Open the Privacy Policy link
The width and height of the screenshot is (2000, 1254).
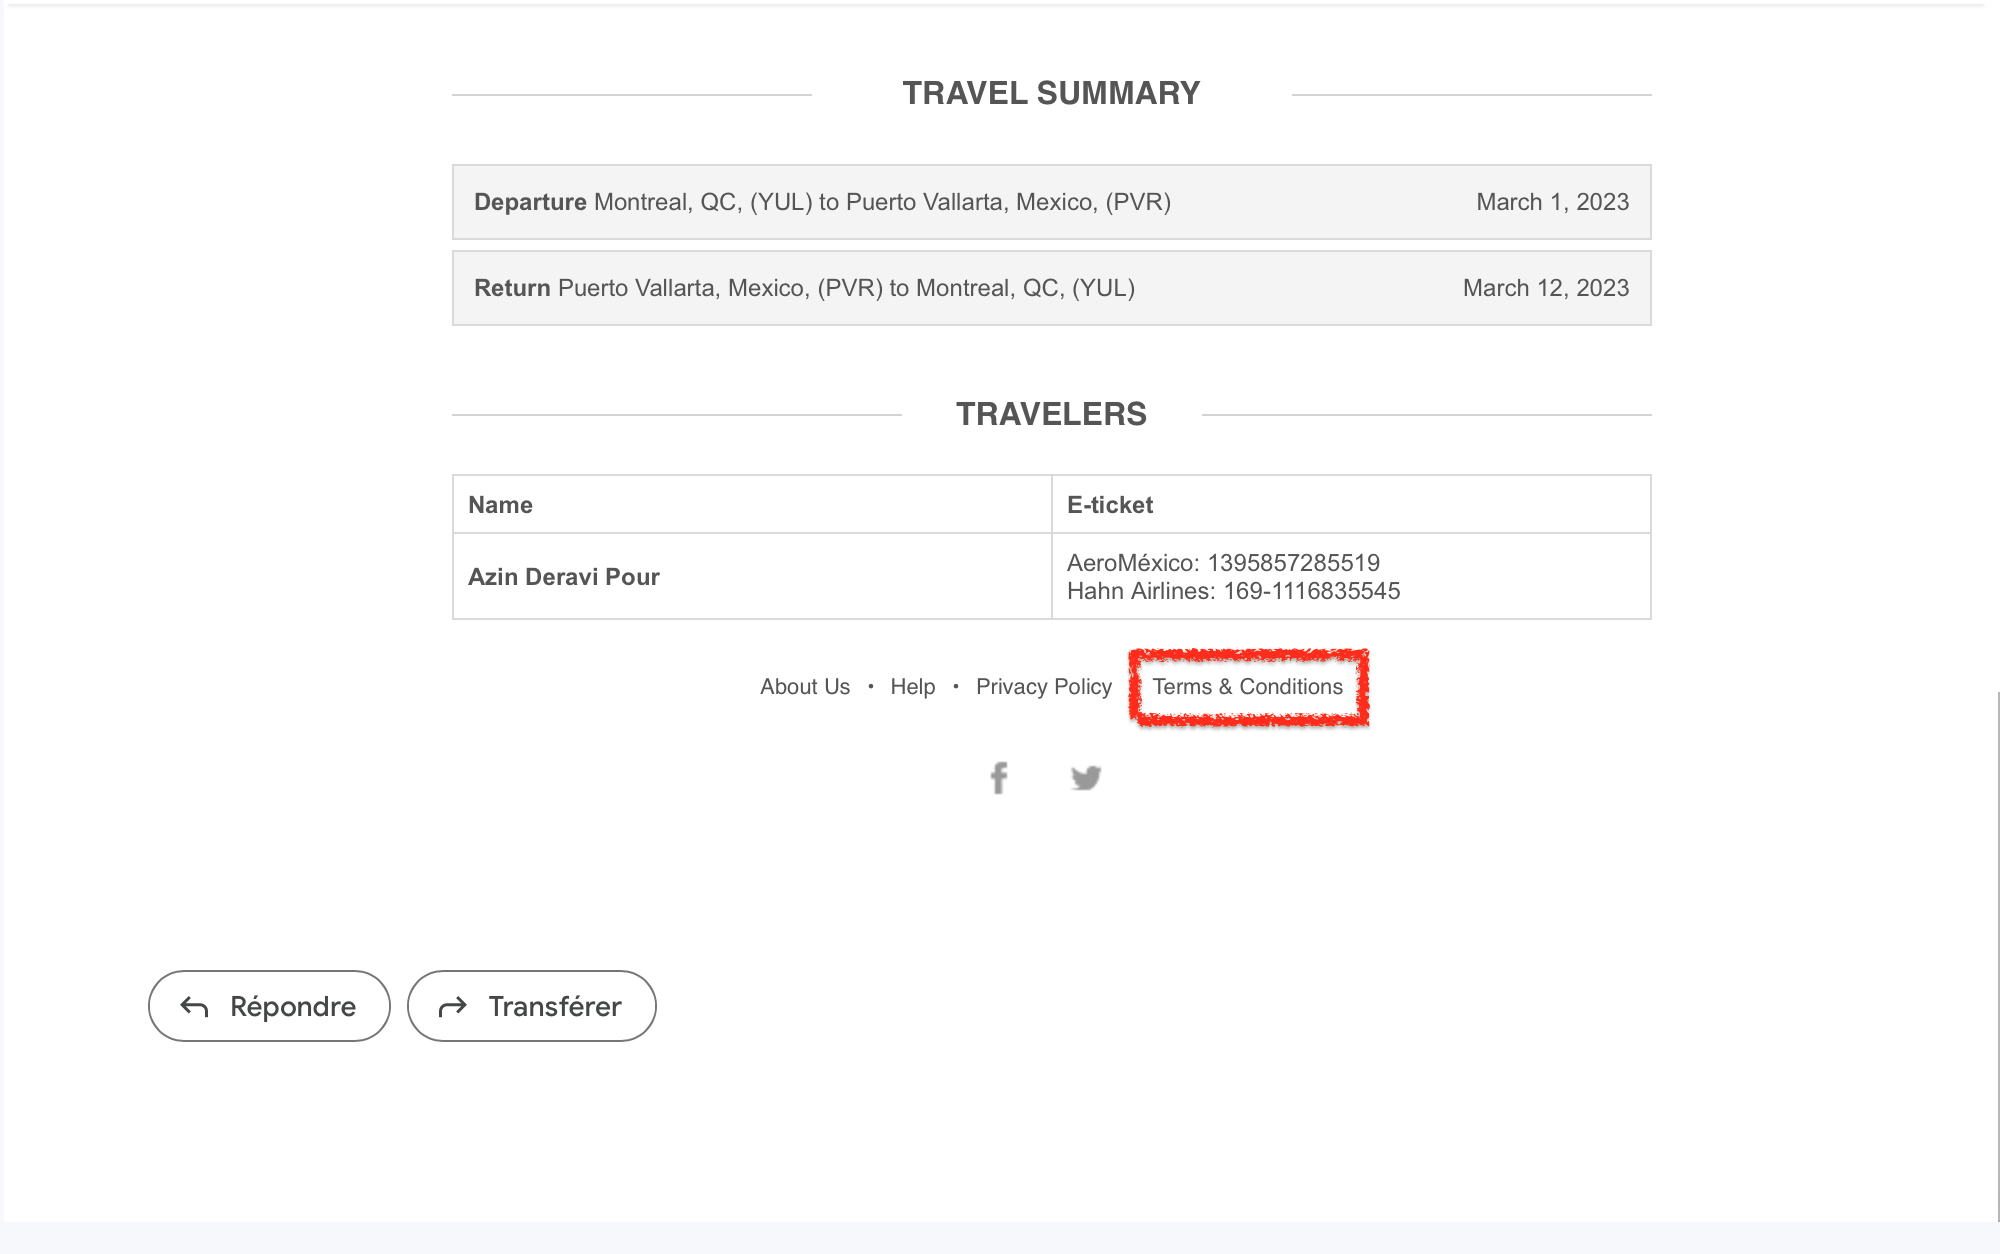[1044, 687]
